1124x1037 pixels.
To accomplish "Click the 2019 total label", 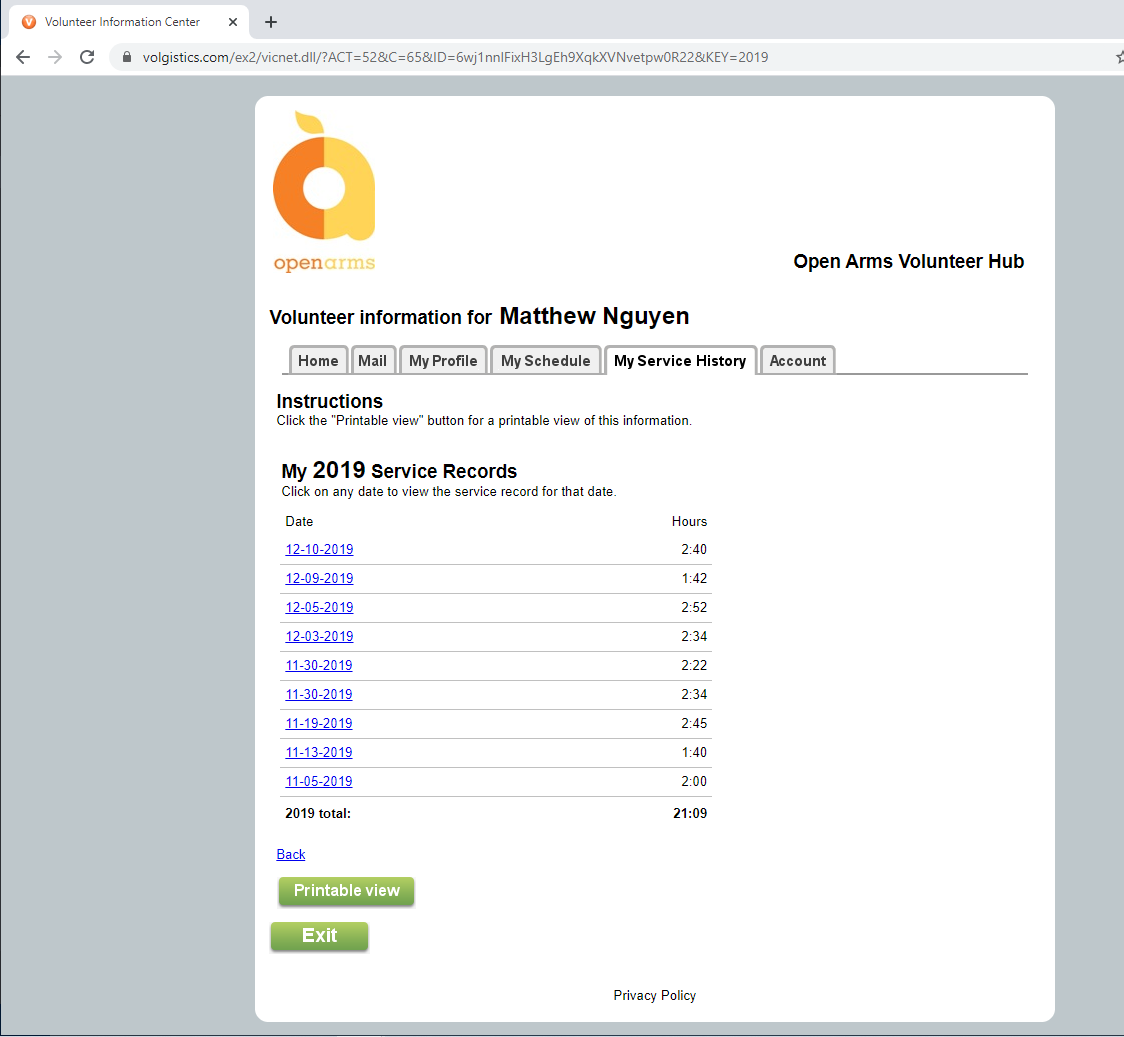I will coord(318,813).
